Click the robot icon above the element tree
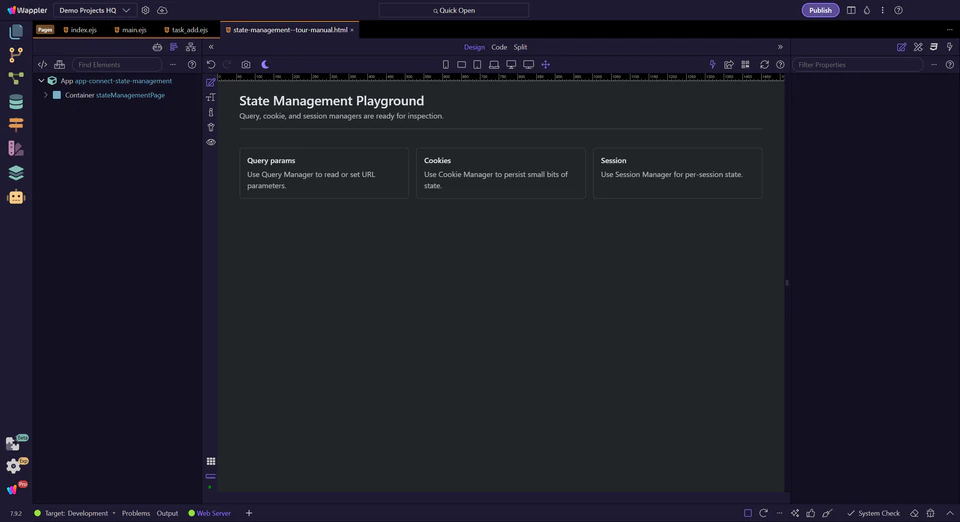 157,47
